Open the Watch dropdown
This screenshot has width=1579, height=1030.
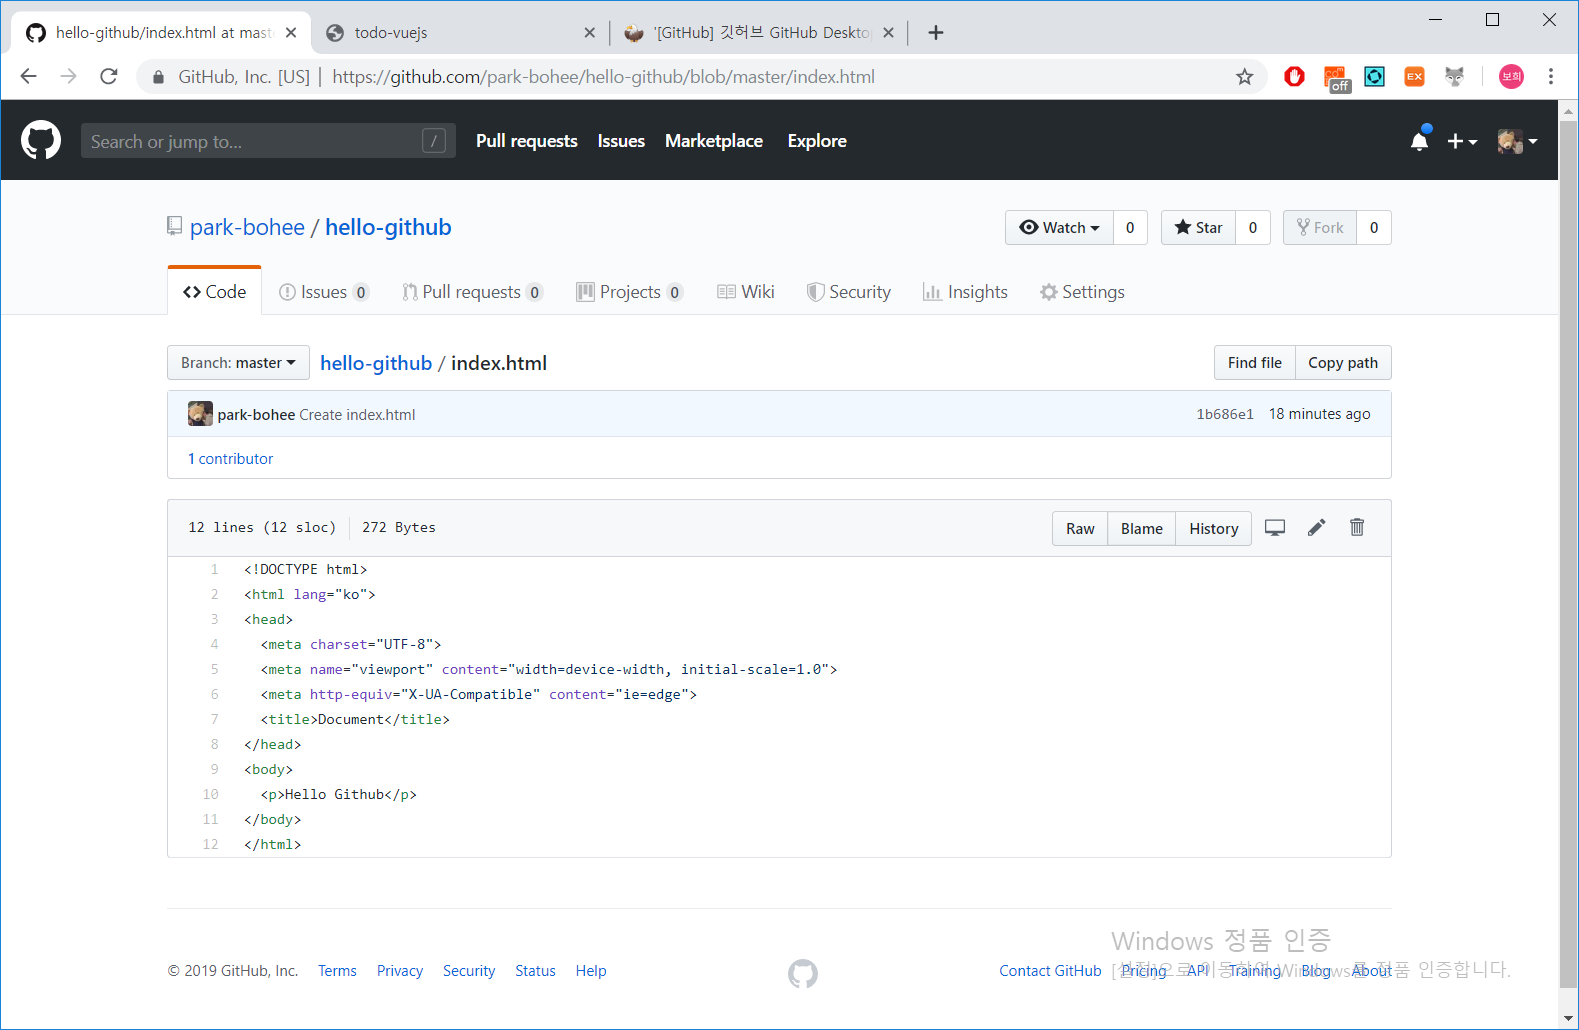pyautogui.click(x=1059, y=228)
